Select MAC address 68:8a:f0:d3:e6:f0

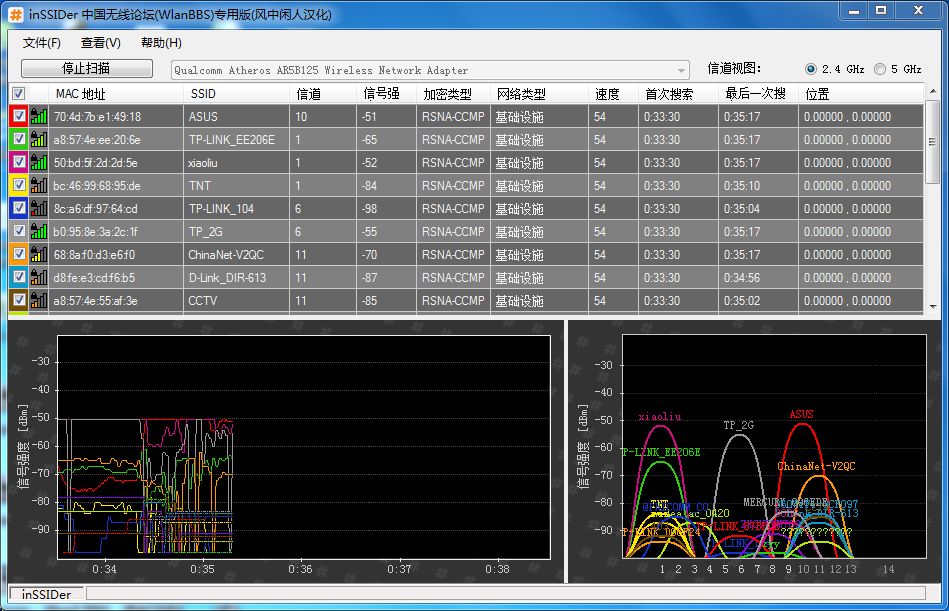[x=94, y=255]
